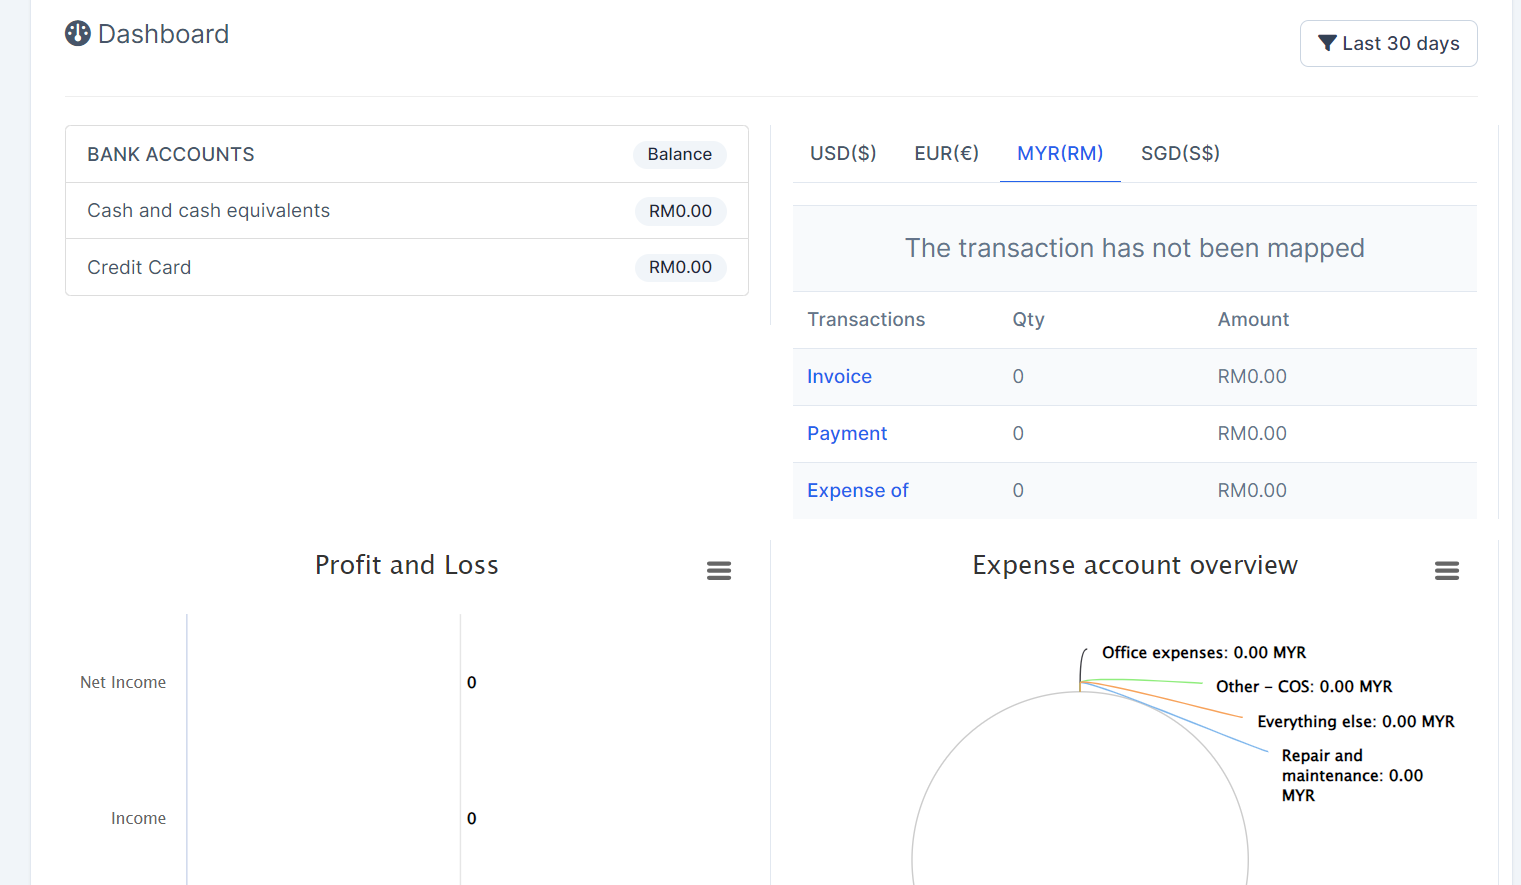Screen dimensions: 1521x885
Task: Click the Balance badge in Bank Accounts
Action: pos(679,155)
